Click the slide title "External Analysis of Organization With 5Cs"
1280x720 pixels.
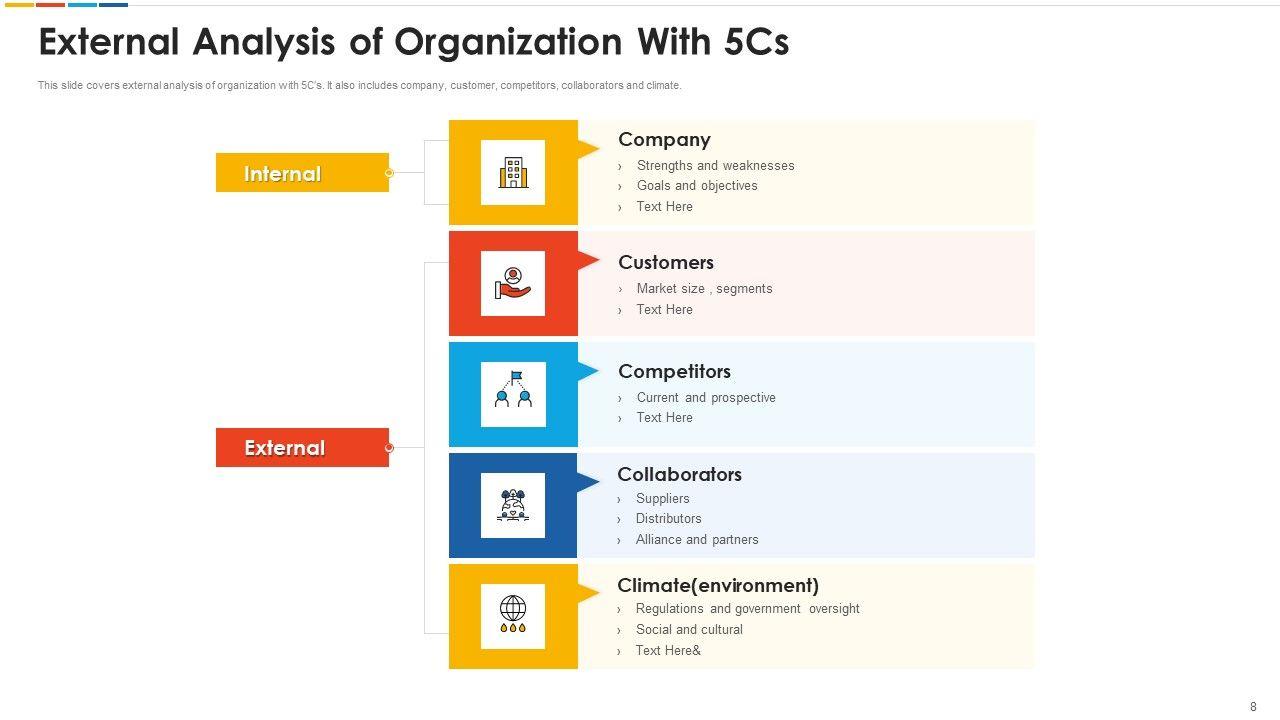pos(413,43)
